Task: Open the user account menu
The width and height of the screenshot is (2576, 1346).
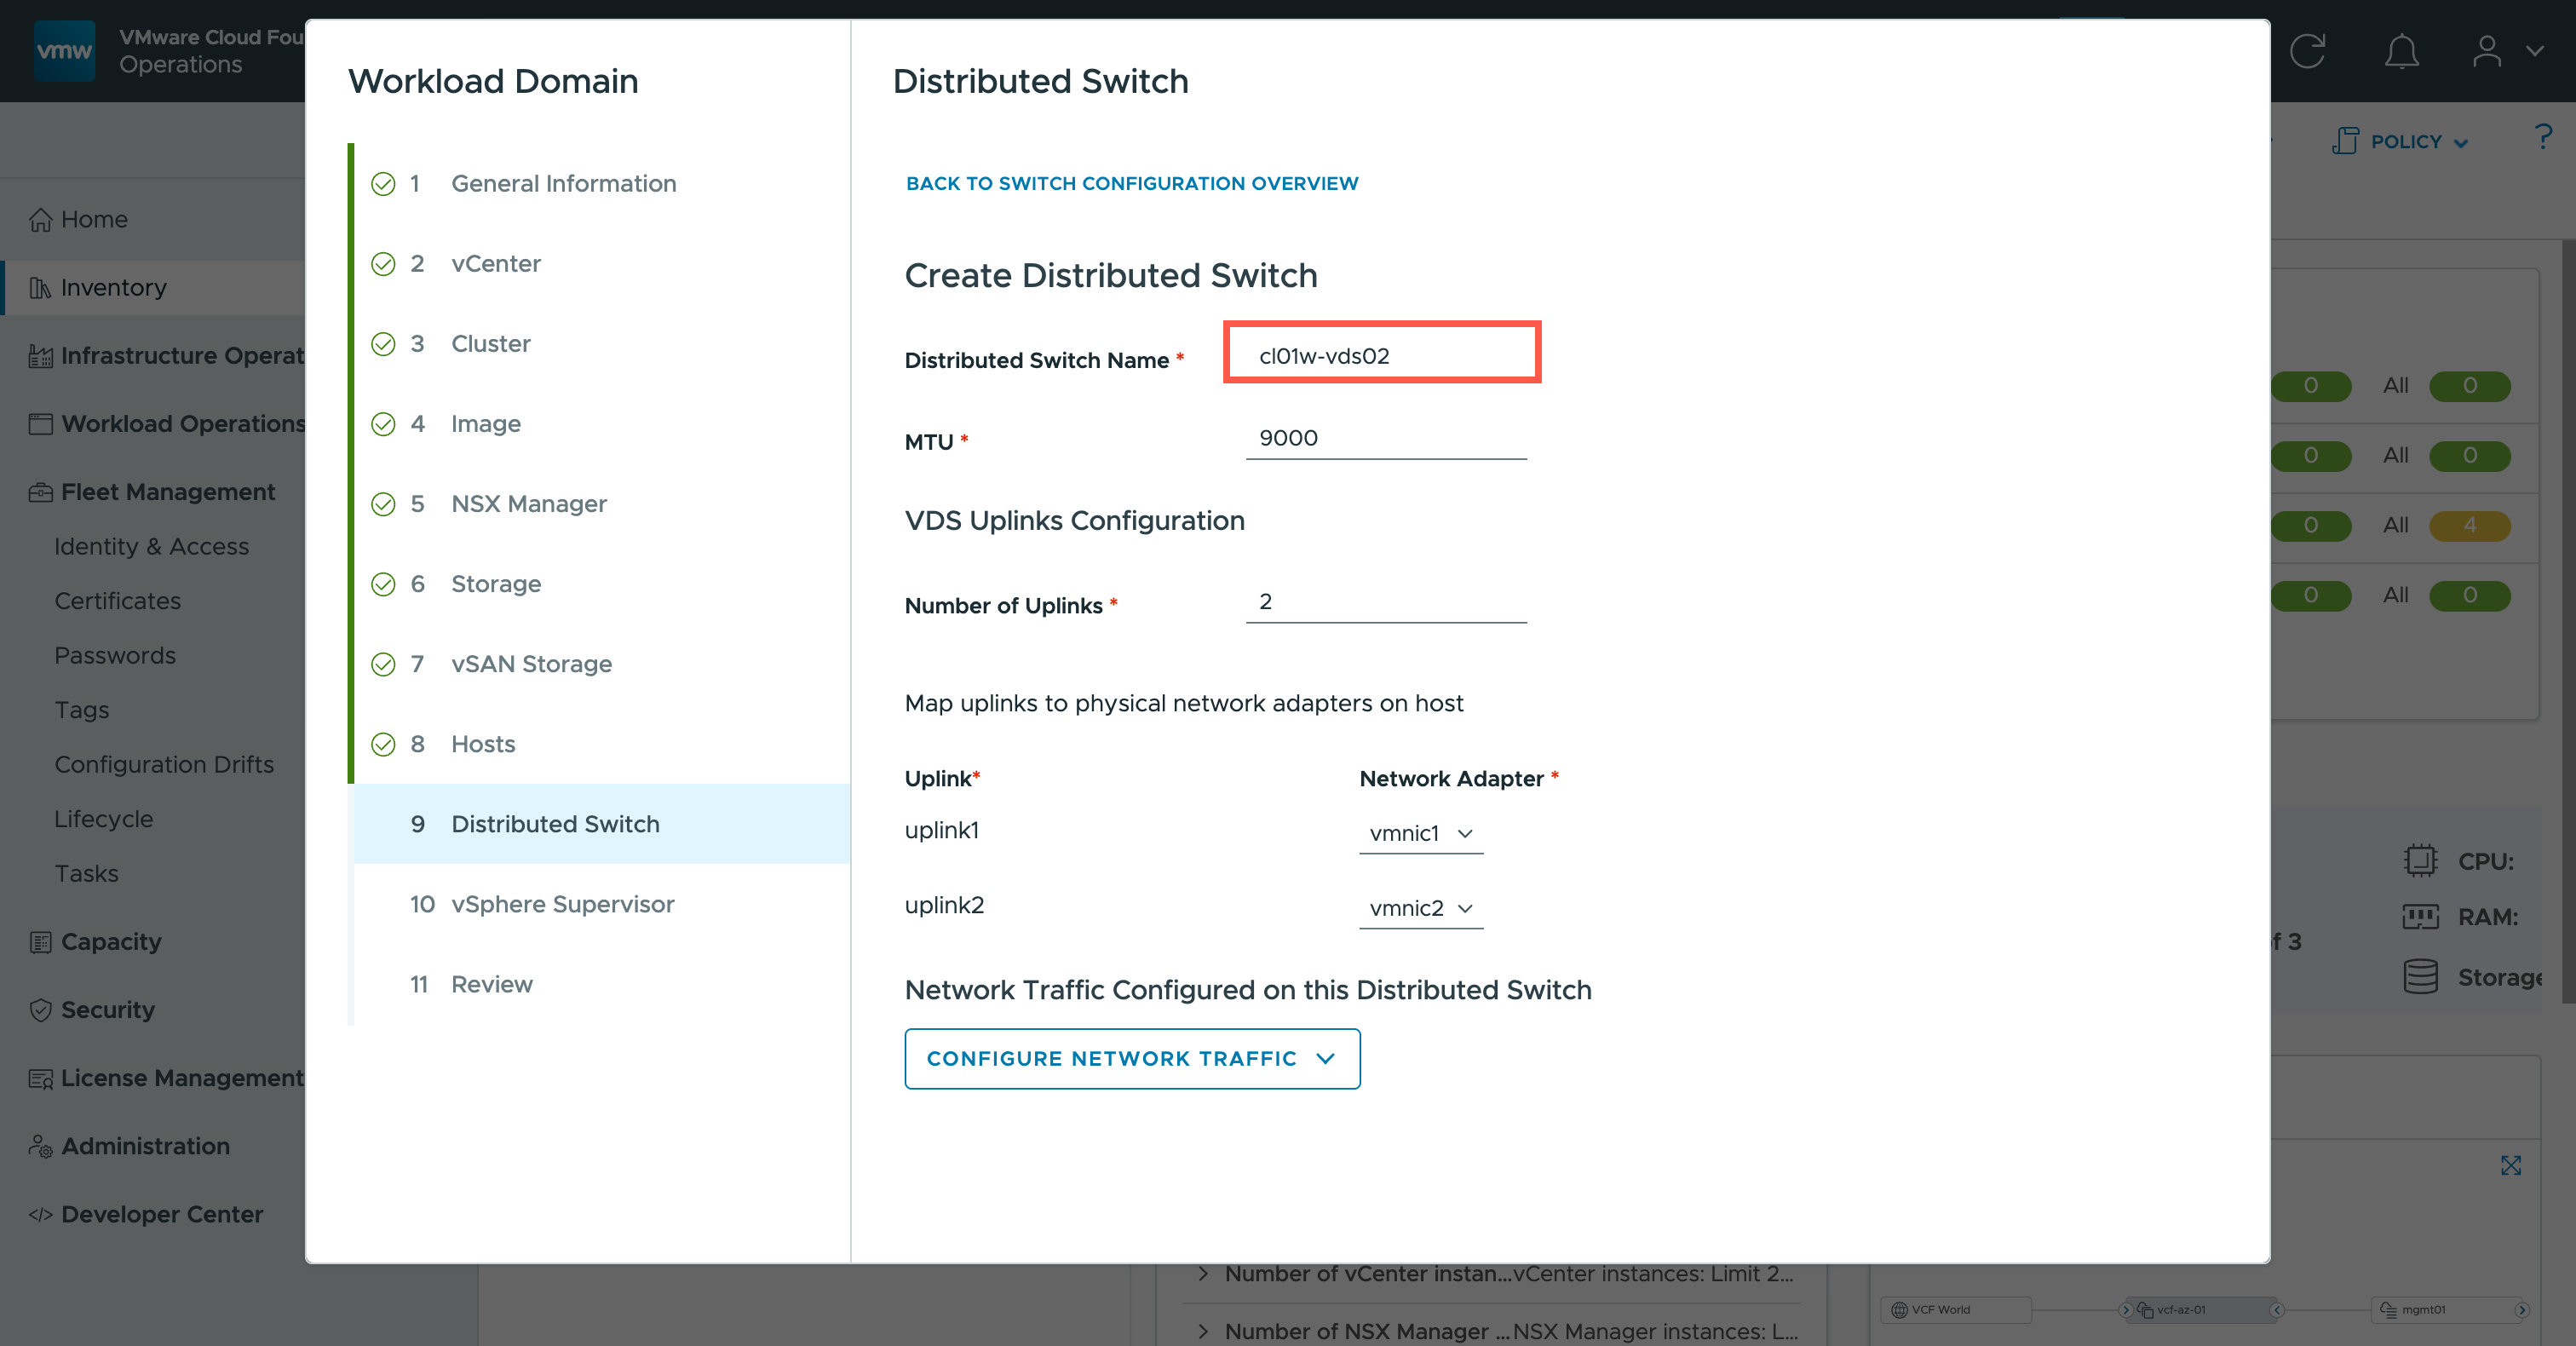Action: 2505,51
